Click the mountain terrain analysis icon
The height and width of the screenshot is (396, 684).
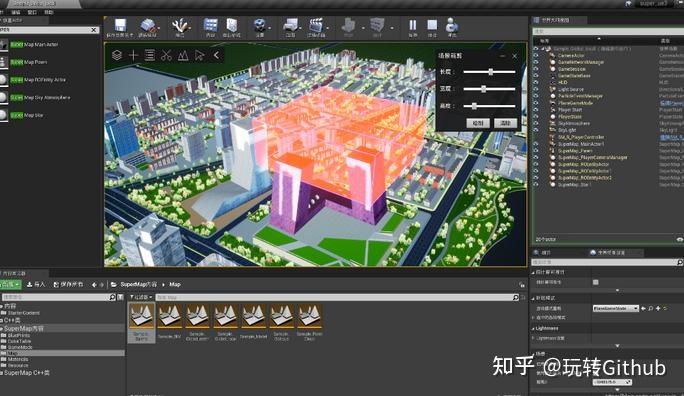point(183,55)
